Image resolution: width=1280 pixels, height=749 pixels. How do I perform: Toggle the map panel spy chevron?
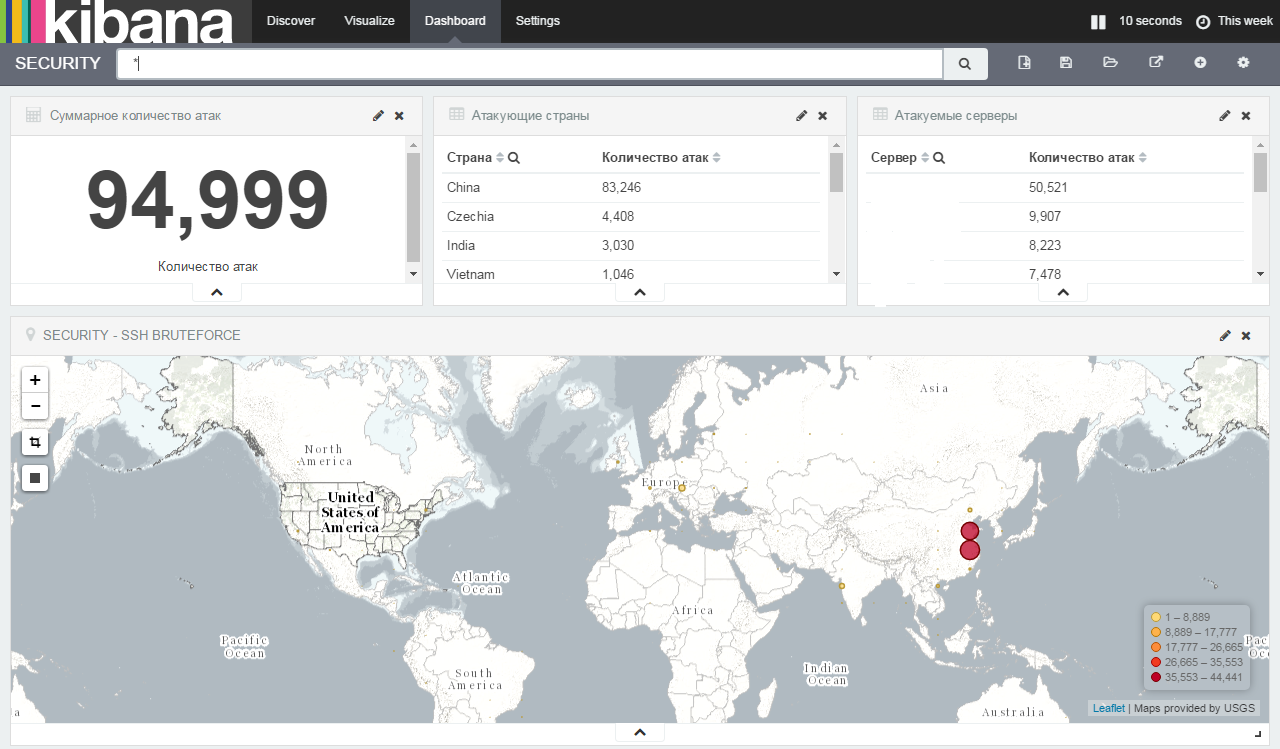click(x=640, y=733)
